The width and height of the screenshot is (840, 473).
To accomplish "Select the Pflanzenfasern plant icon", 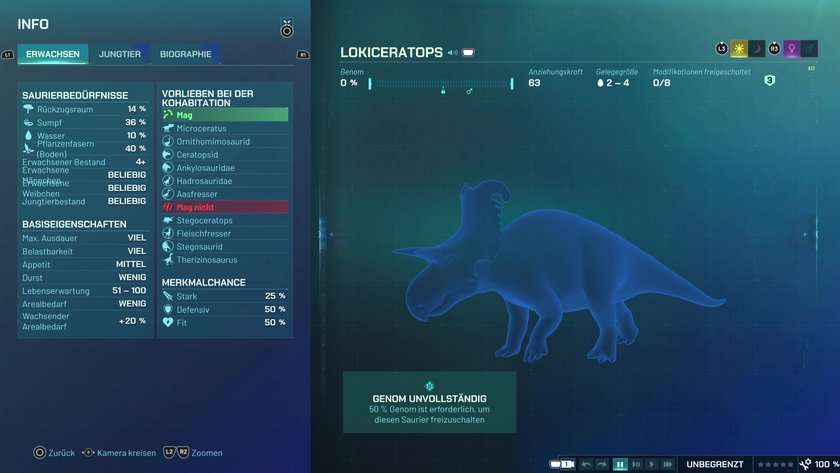I will point(28,149).
